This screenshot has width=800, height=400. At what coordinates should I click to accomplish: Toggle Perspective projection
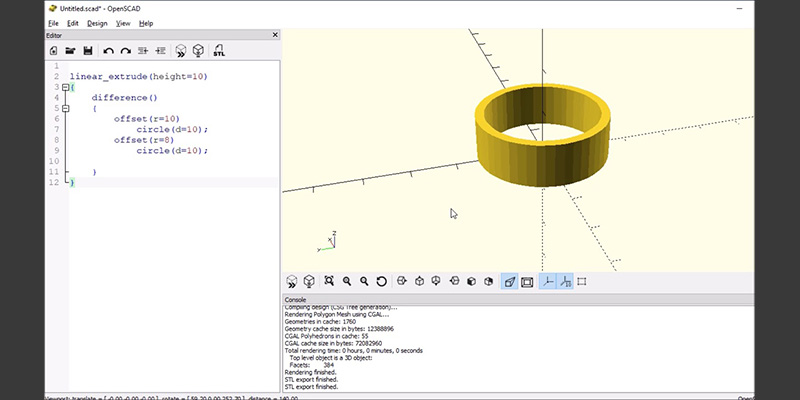510,281
